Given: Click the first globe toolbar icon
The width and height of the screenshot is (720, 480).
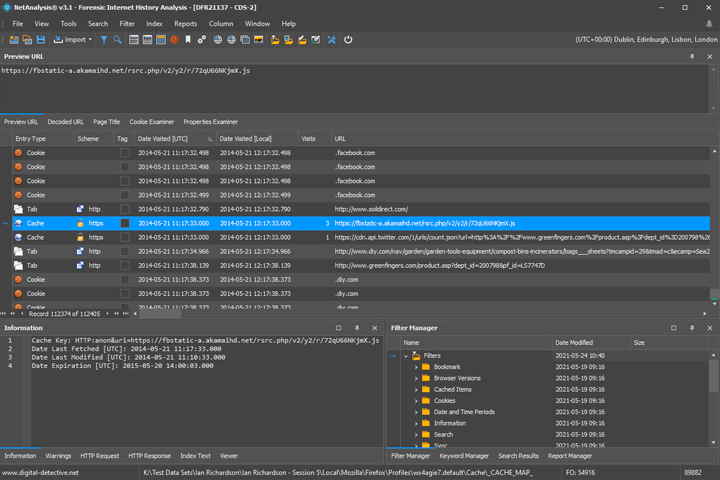Looking at the screenshot, I should pos(218,40).
